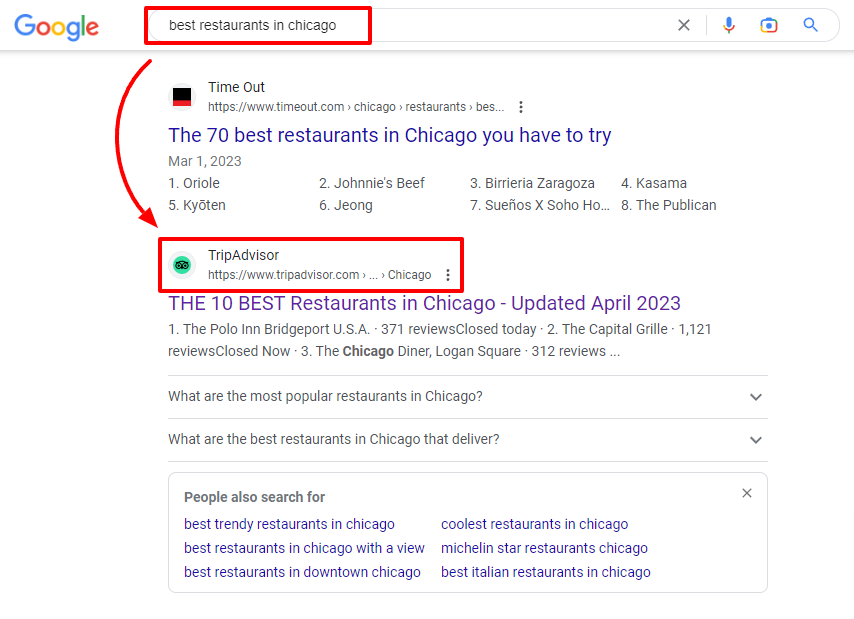854x619 pixels.
Task: Search 'coolest restaurants in chicago'
Action: 534,524
